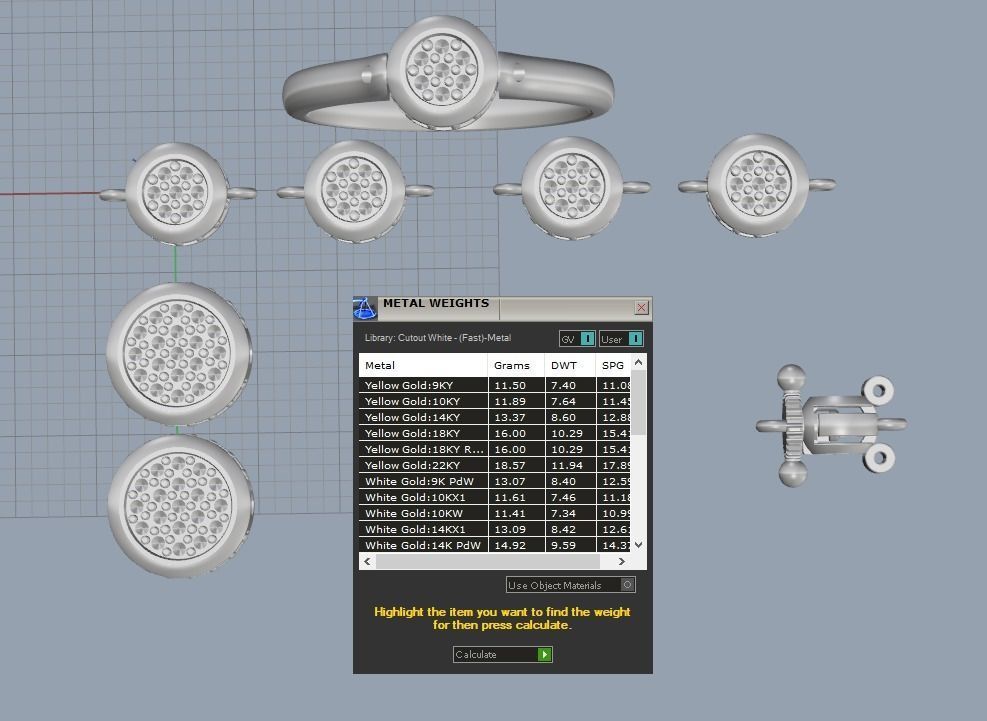987x721 pixels.
Task: Click the vertical scrollbar thumb of metal list
Action: click(x=638, y=403)
